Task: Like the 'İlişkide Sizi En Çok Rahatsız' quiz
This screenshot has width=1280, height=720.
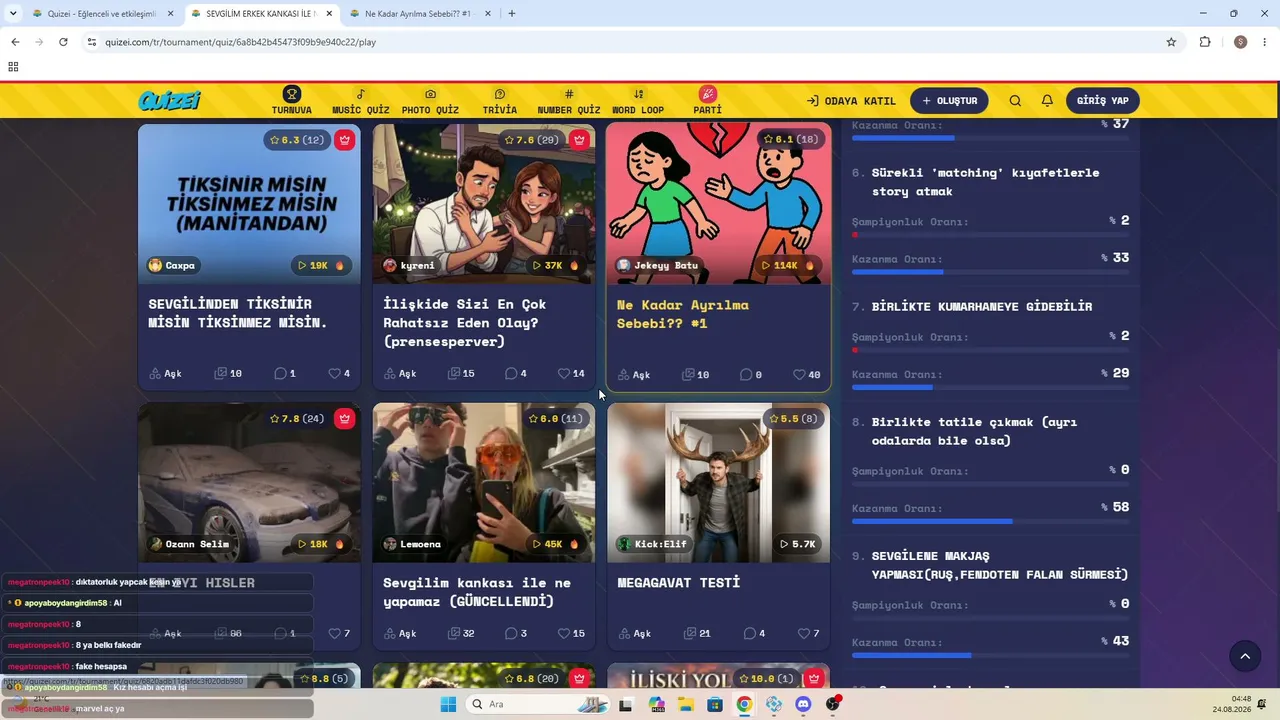Action: click(571, 374)
